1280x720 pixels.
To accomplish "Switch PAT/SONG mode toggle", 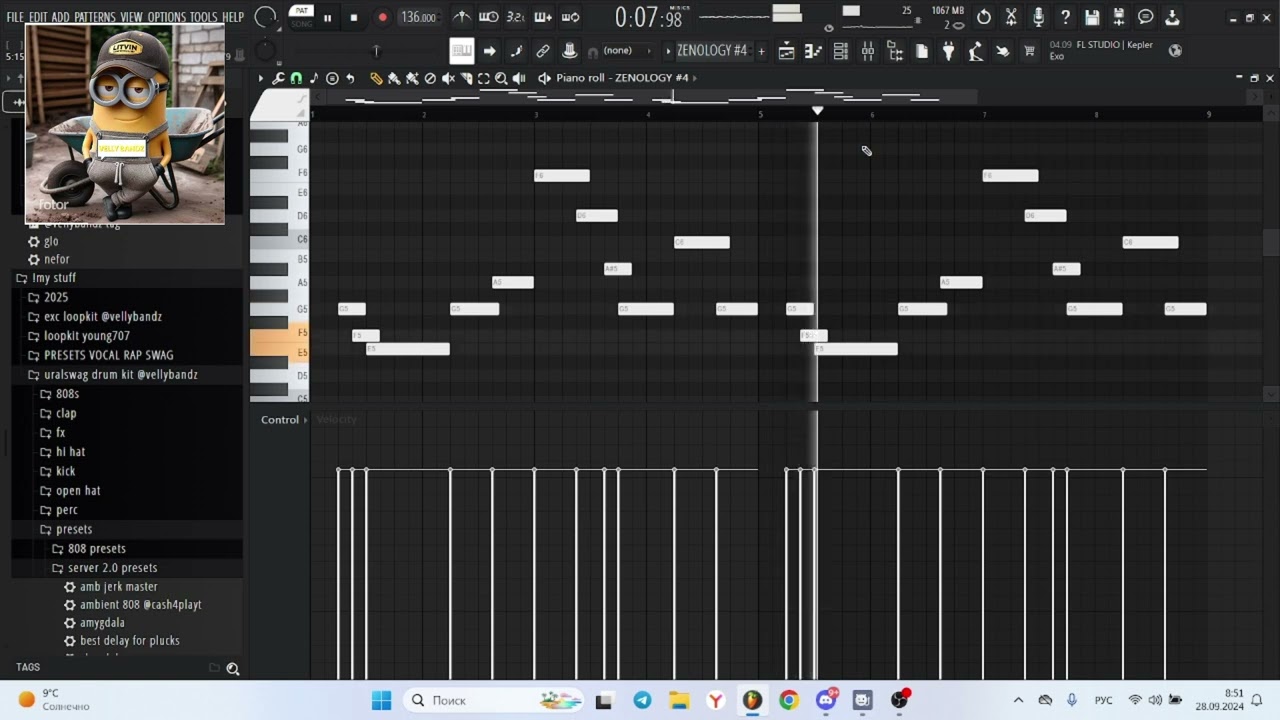I will [x=302, y=17].
